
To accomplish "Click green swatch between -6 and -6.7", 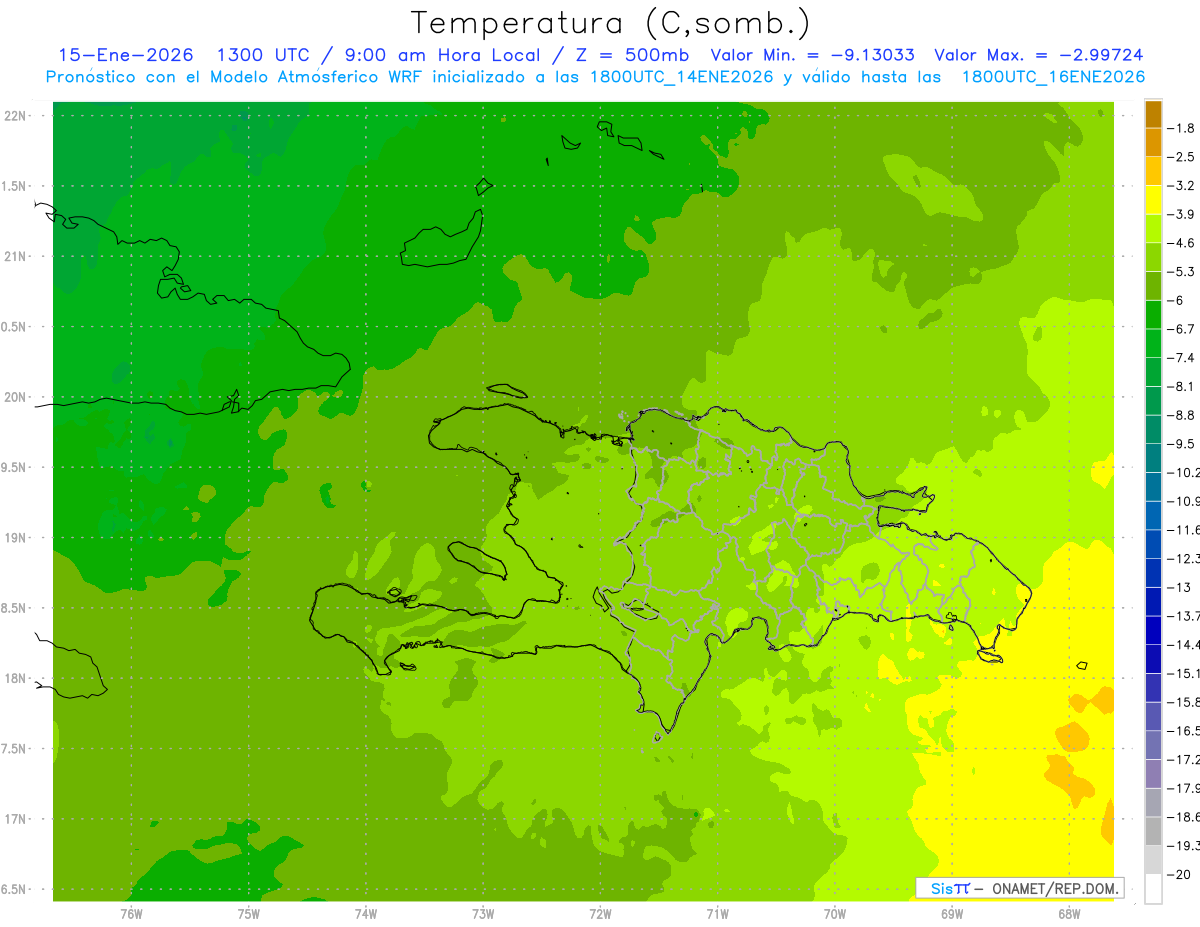I will point(1153,314).
